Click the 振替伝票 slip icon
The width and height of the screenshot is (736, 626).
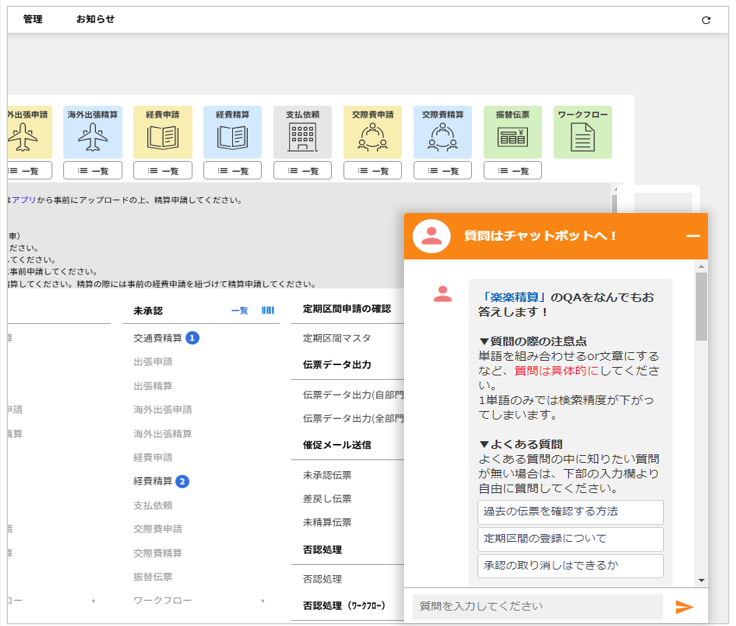[x=512, y=137]
